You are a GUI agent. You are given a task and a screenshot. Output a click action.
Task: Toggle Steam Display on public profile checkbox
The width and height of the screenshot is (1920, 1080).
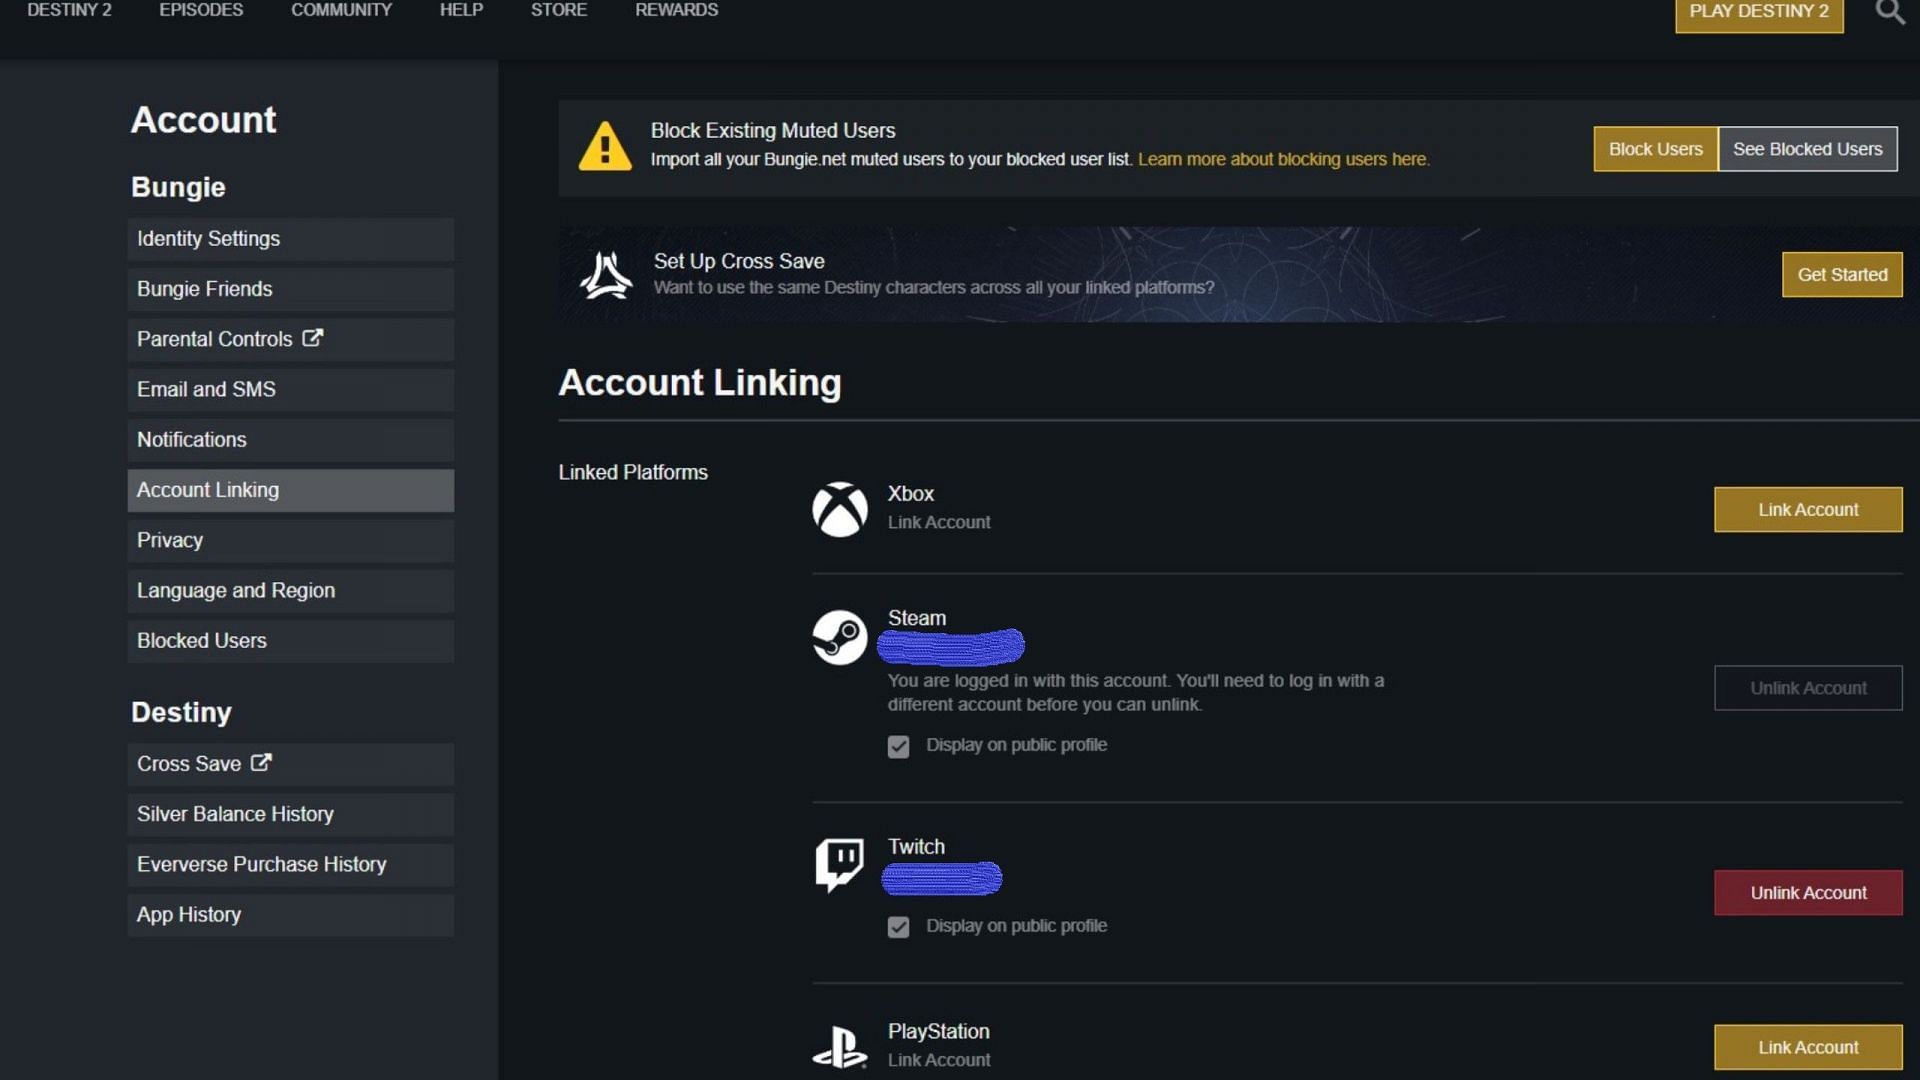tap(898, 747)
